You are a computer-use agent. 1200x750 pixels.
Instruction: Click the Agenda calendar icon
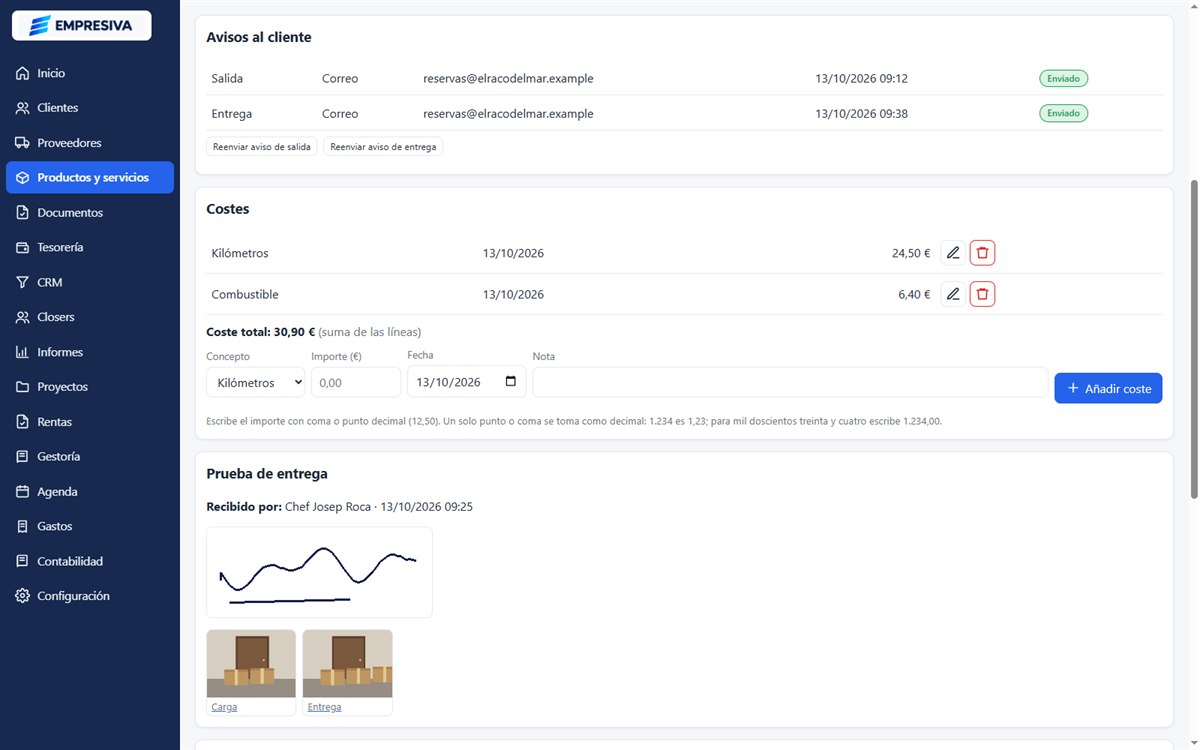pyautogui.click(x=22, y=491)
